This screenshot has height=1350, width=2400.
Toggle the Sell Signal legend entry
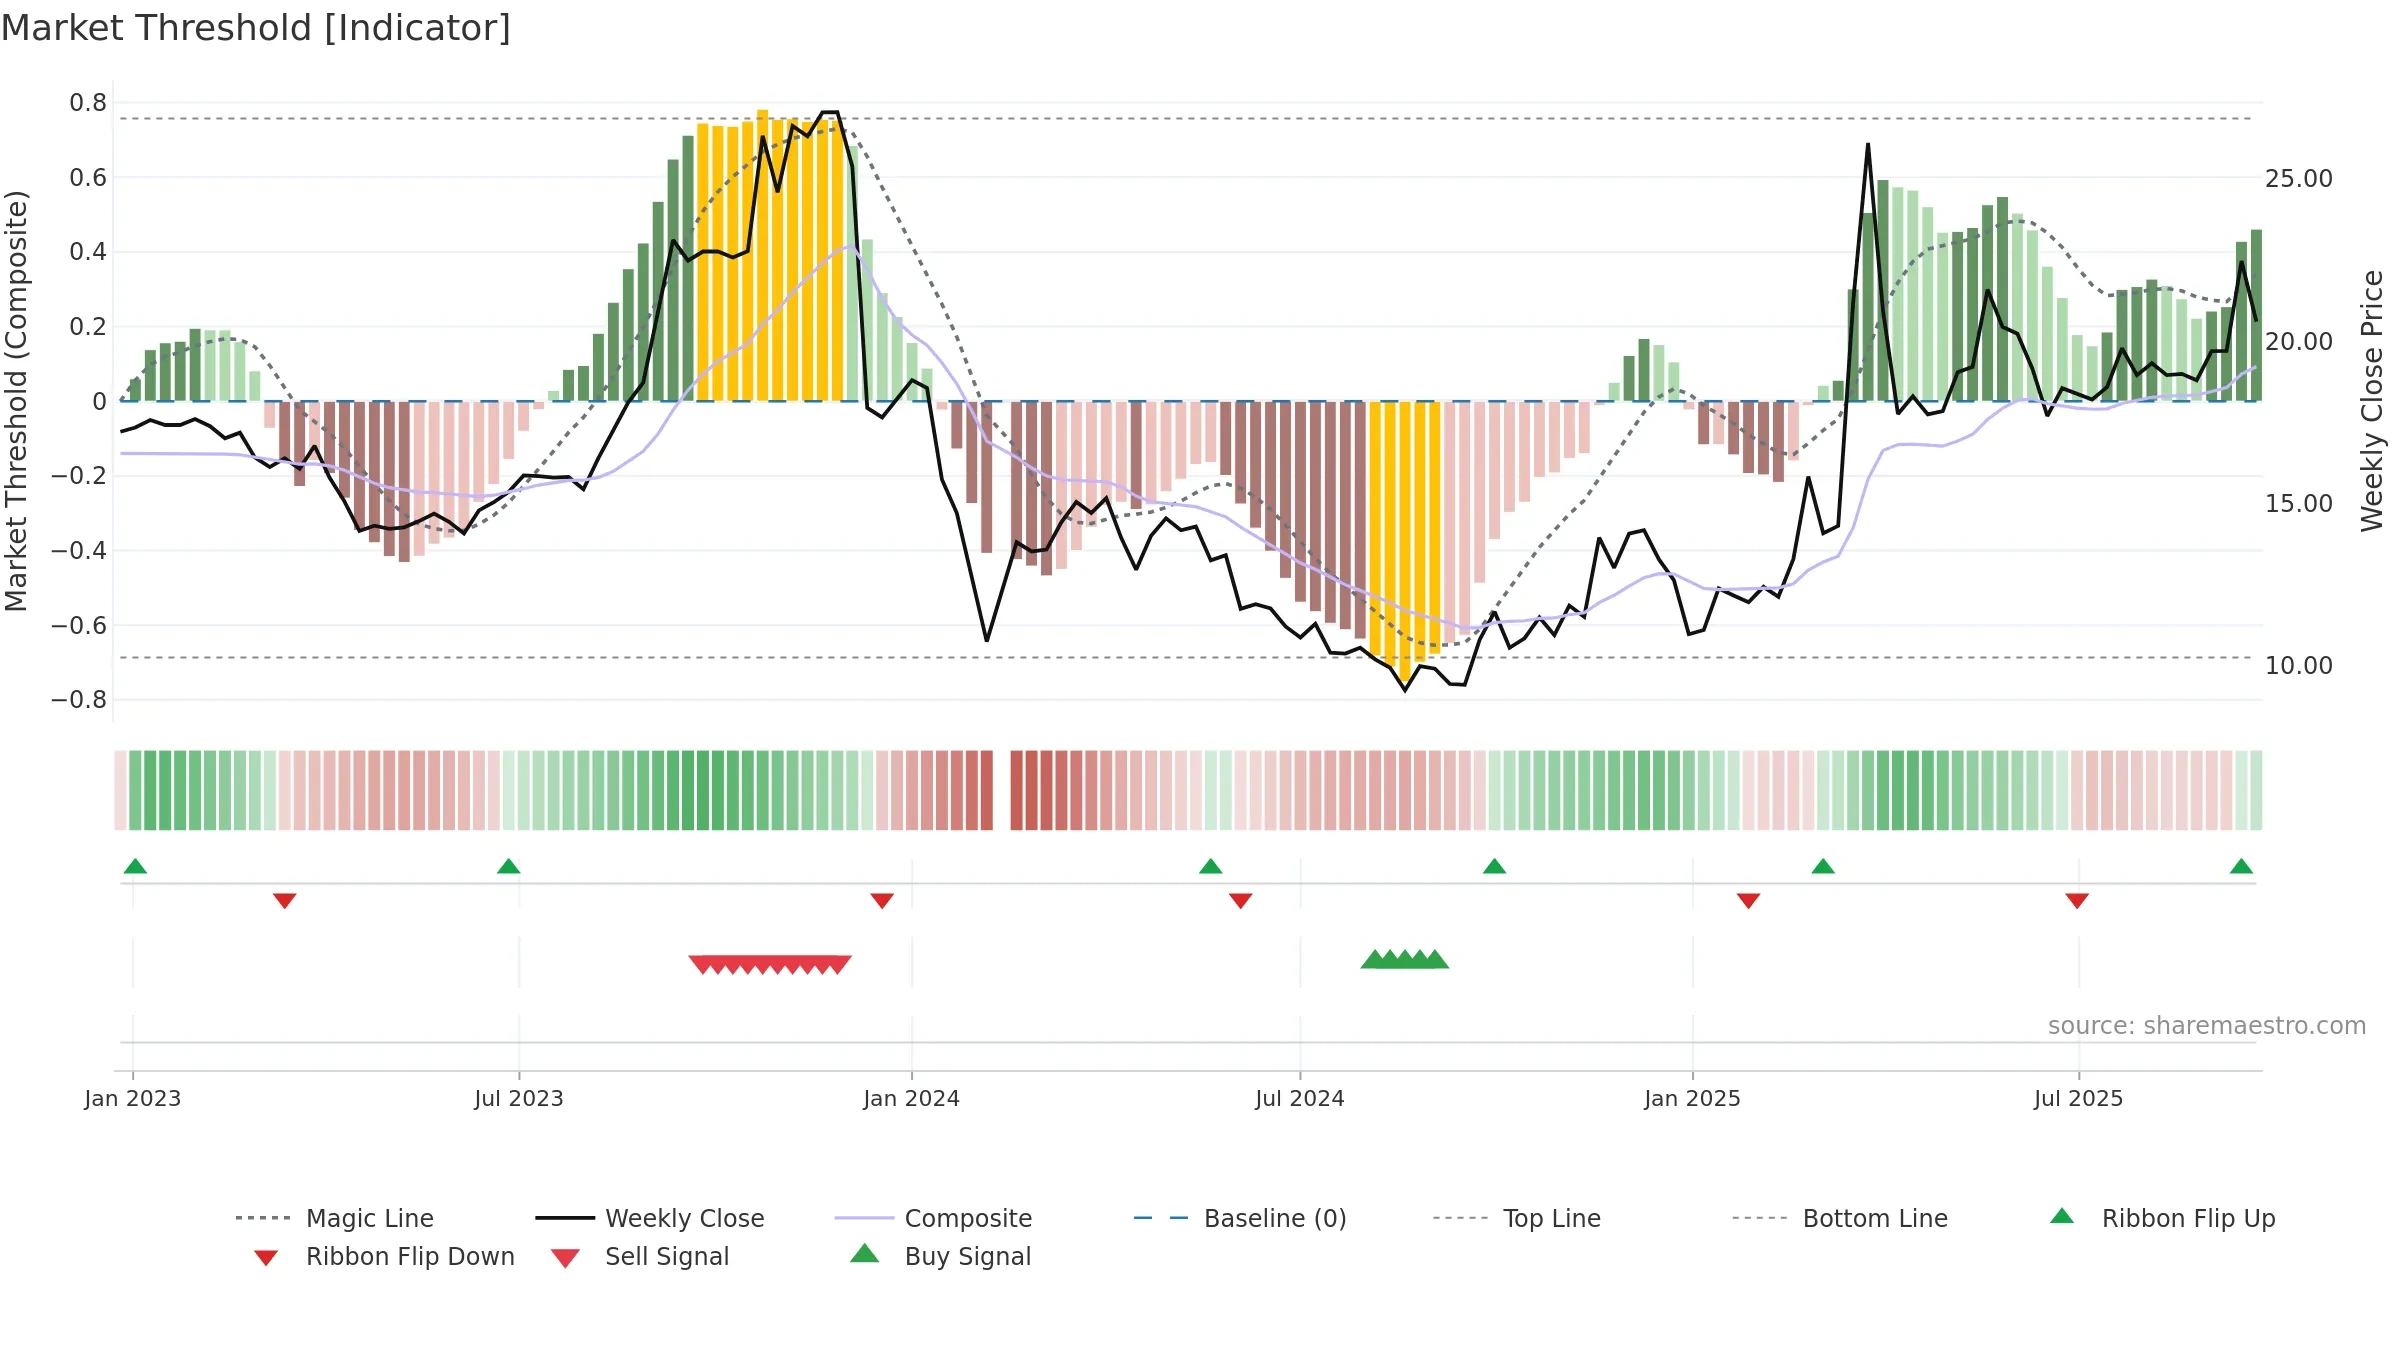[x=640, y=1256]
